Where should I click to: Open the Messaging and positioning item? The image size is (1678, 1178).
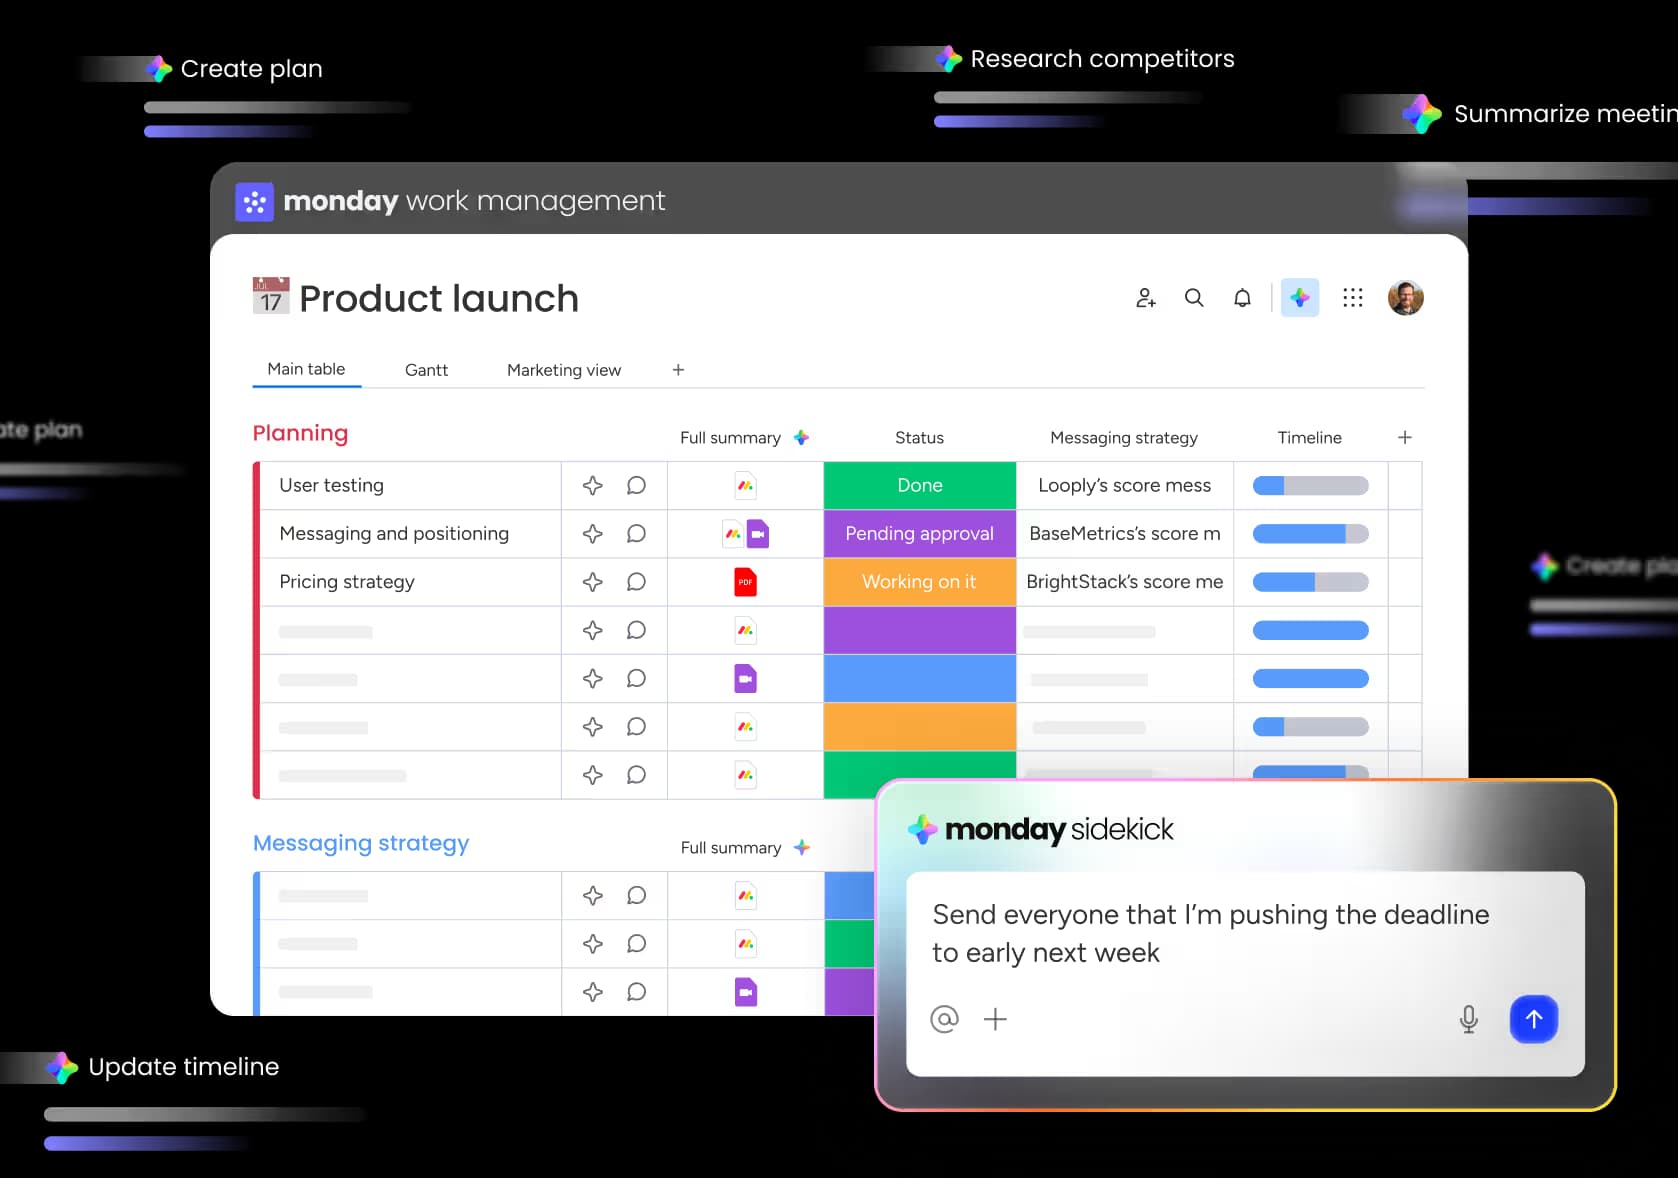(x=394, y=534)
